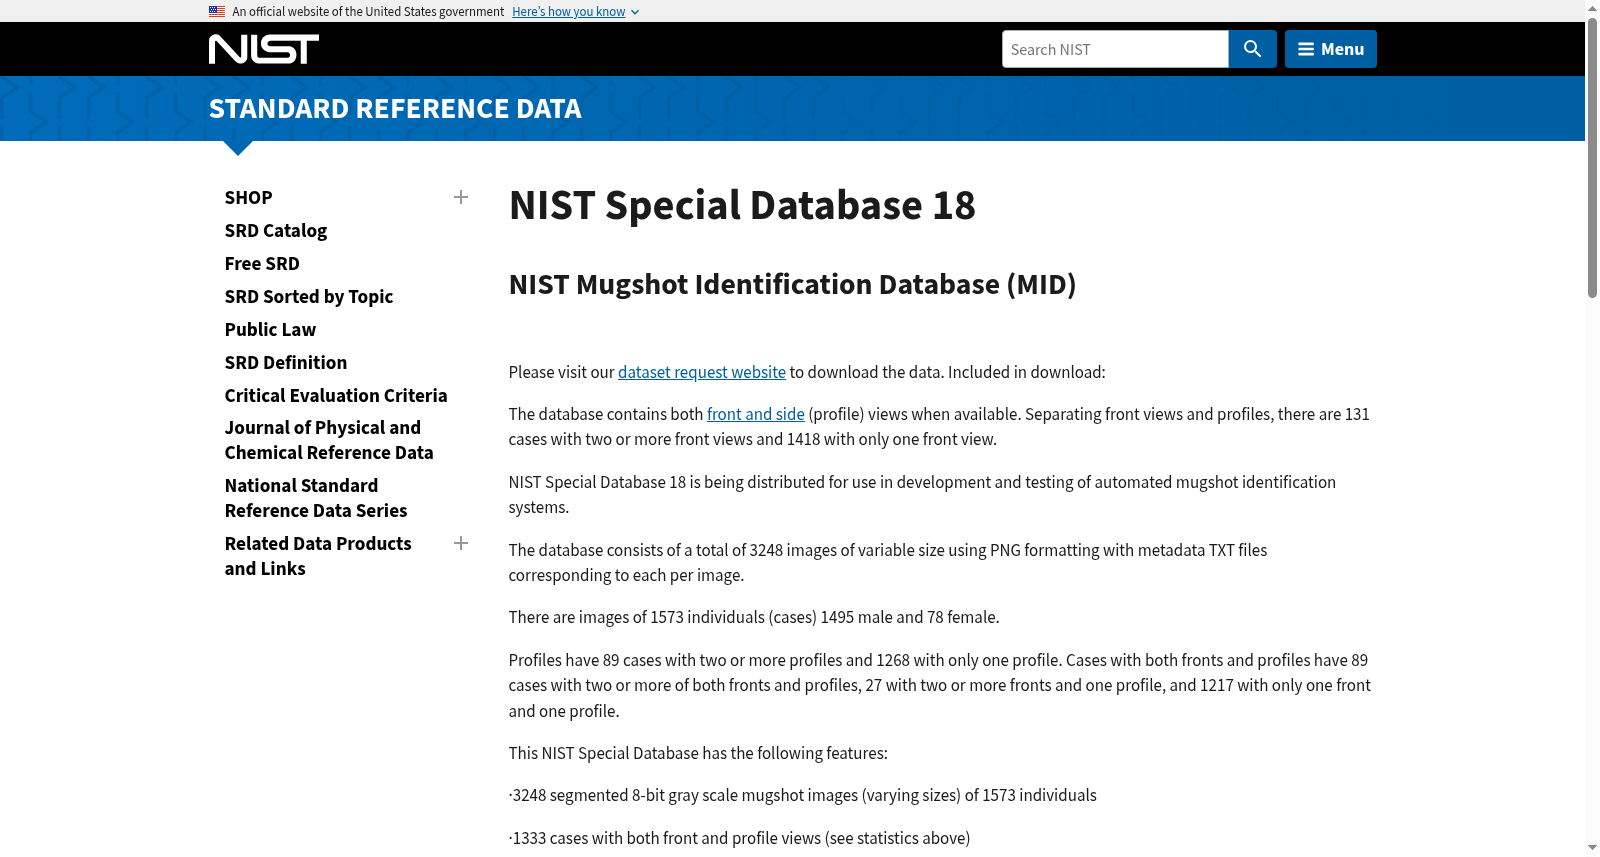This screenshot has height=857, width=1600.
Task: Click the NIST logo
Action: pos(264,49)
